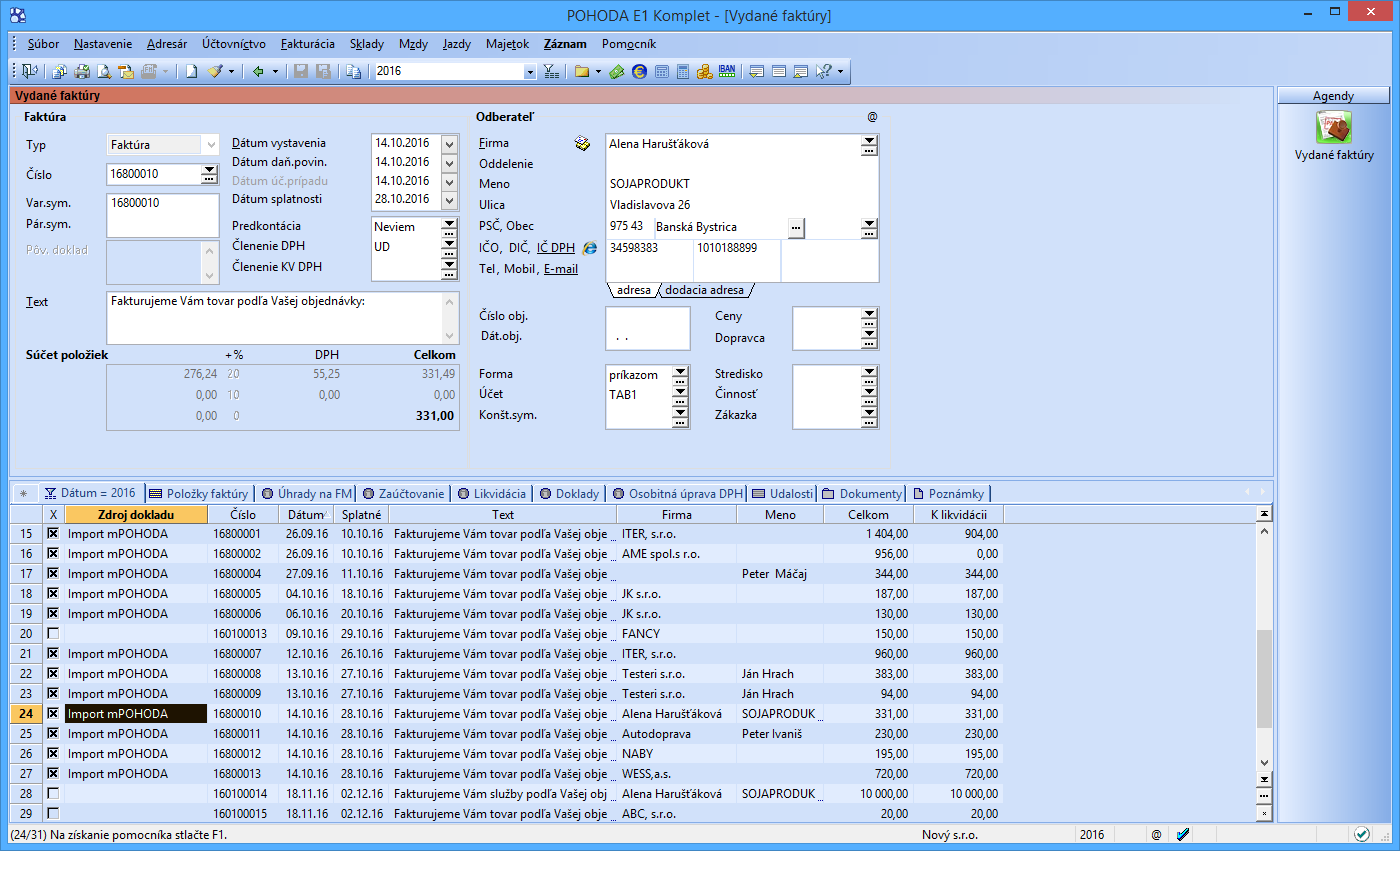
Task: Switch to Likvidácia tab
Action: 492,494
